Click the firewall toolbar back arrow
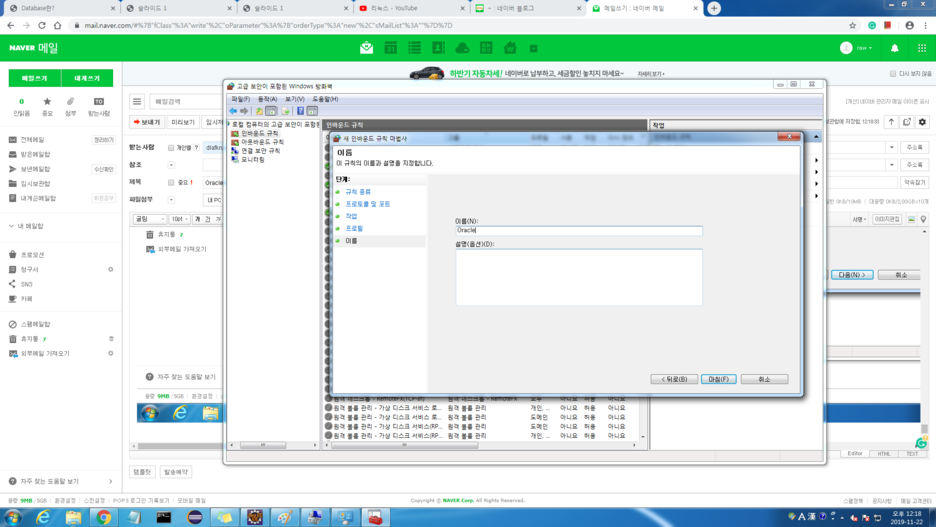 [x=233, y=111]
